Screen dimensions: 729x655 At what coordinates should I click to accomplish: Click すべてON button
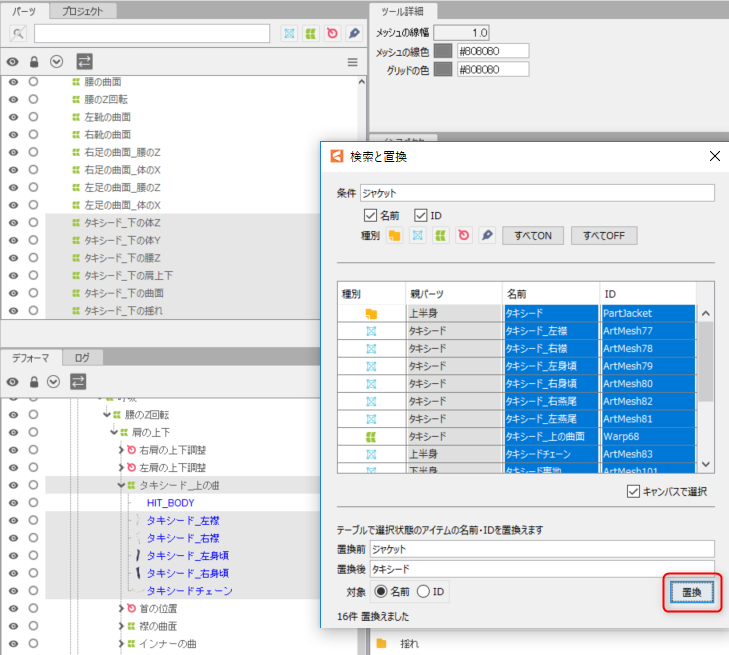coord(533,236)
